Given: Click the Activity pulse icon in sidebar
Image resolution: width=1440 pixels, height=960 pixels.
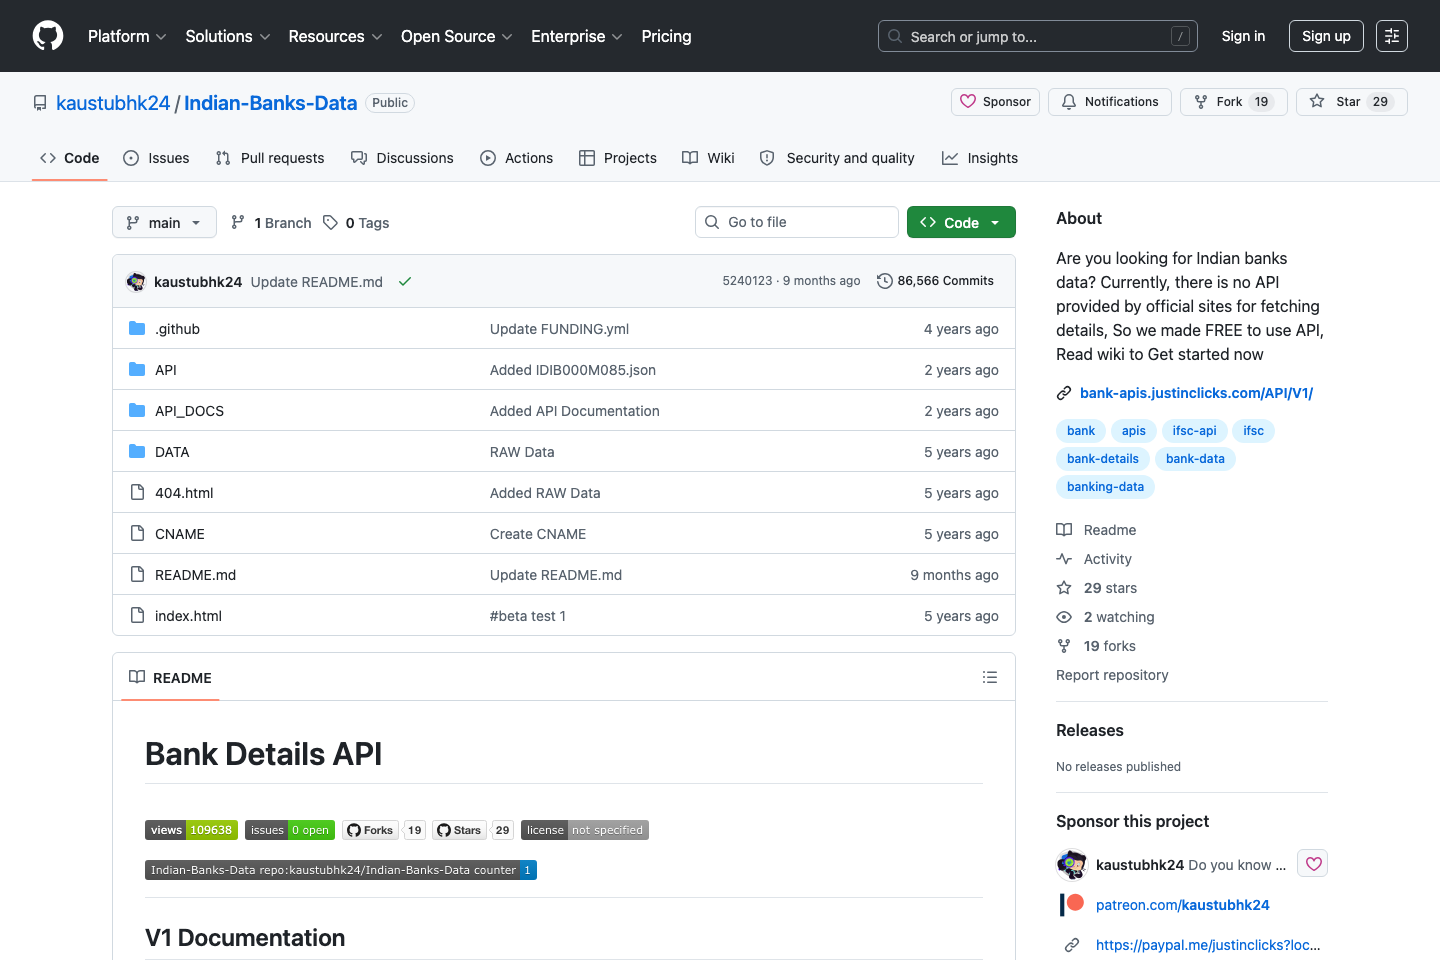Looking at the screenshot, I should tap(1064, 558).
